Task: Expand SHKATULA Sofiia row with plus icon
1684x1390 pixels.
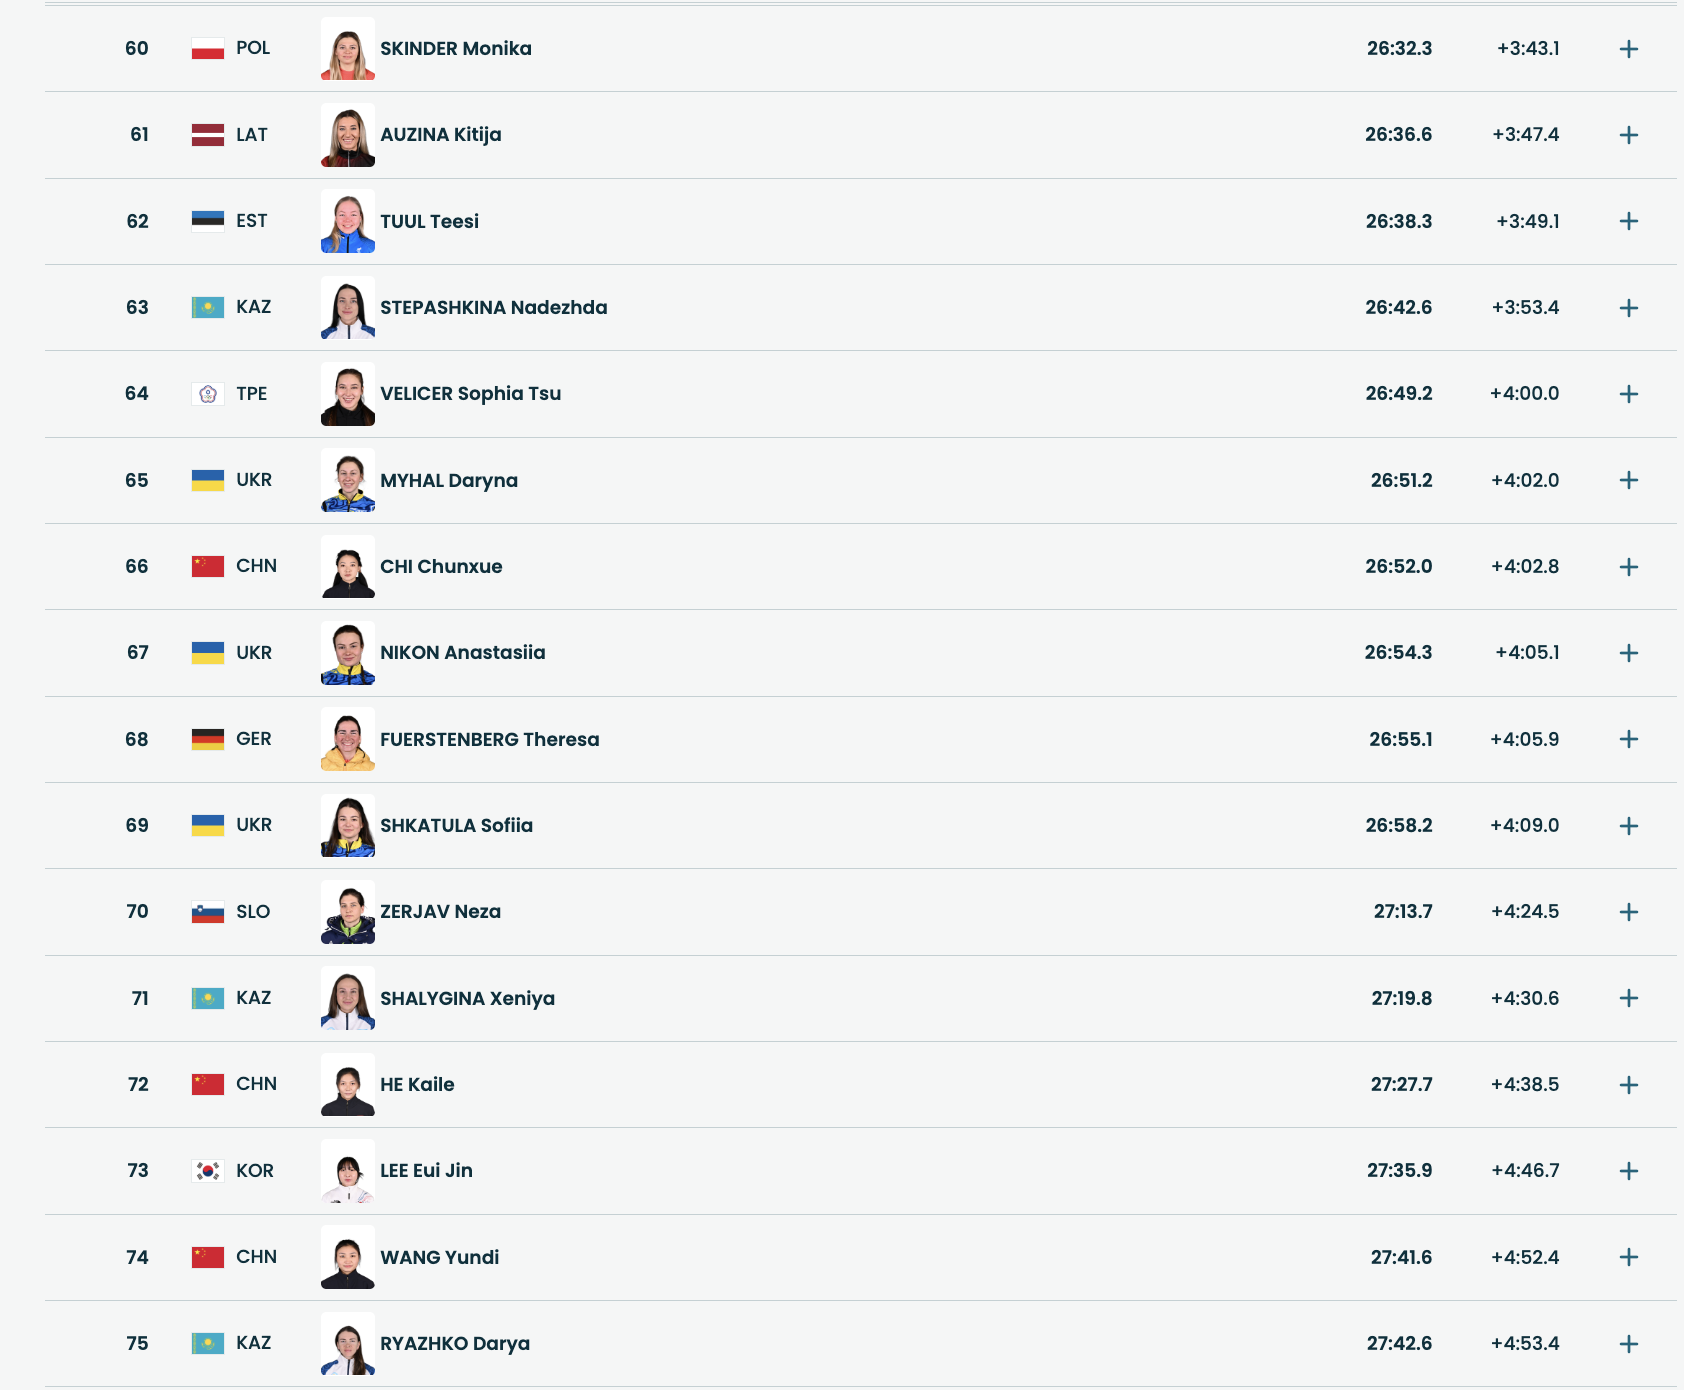Action: click(1628, 826)
